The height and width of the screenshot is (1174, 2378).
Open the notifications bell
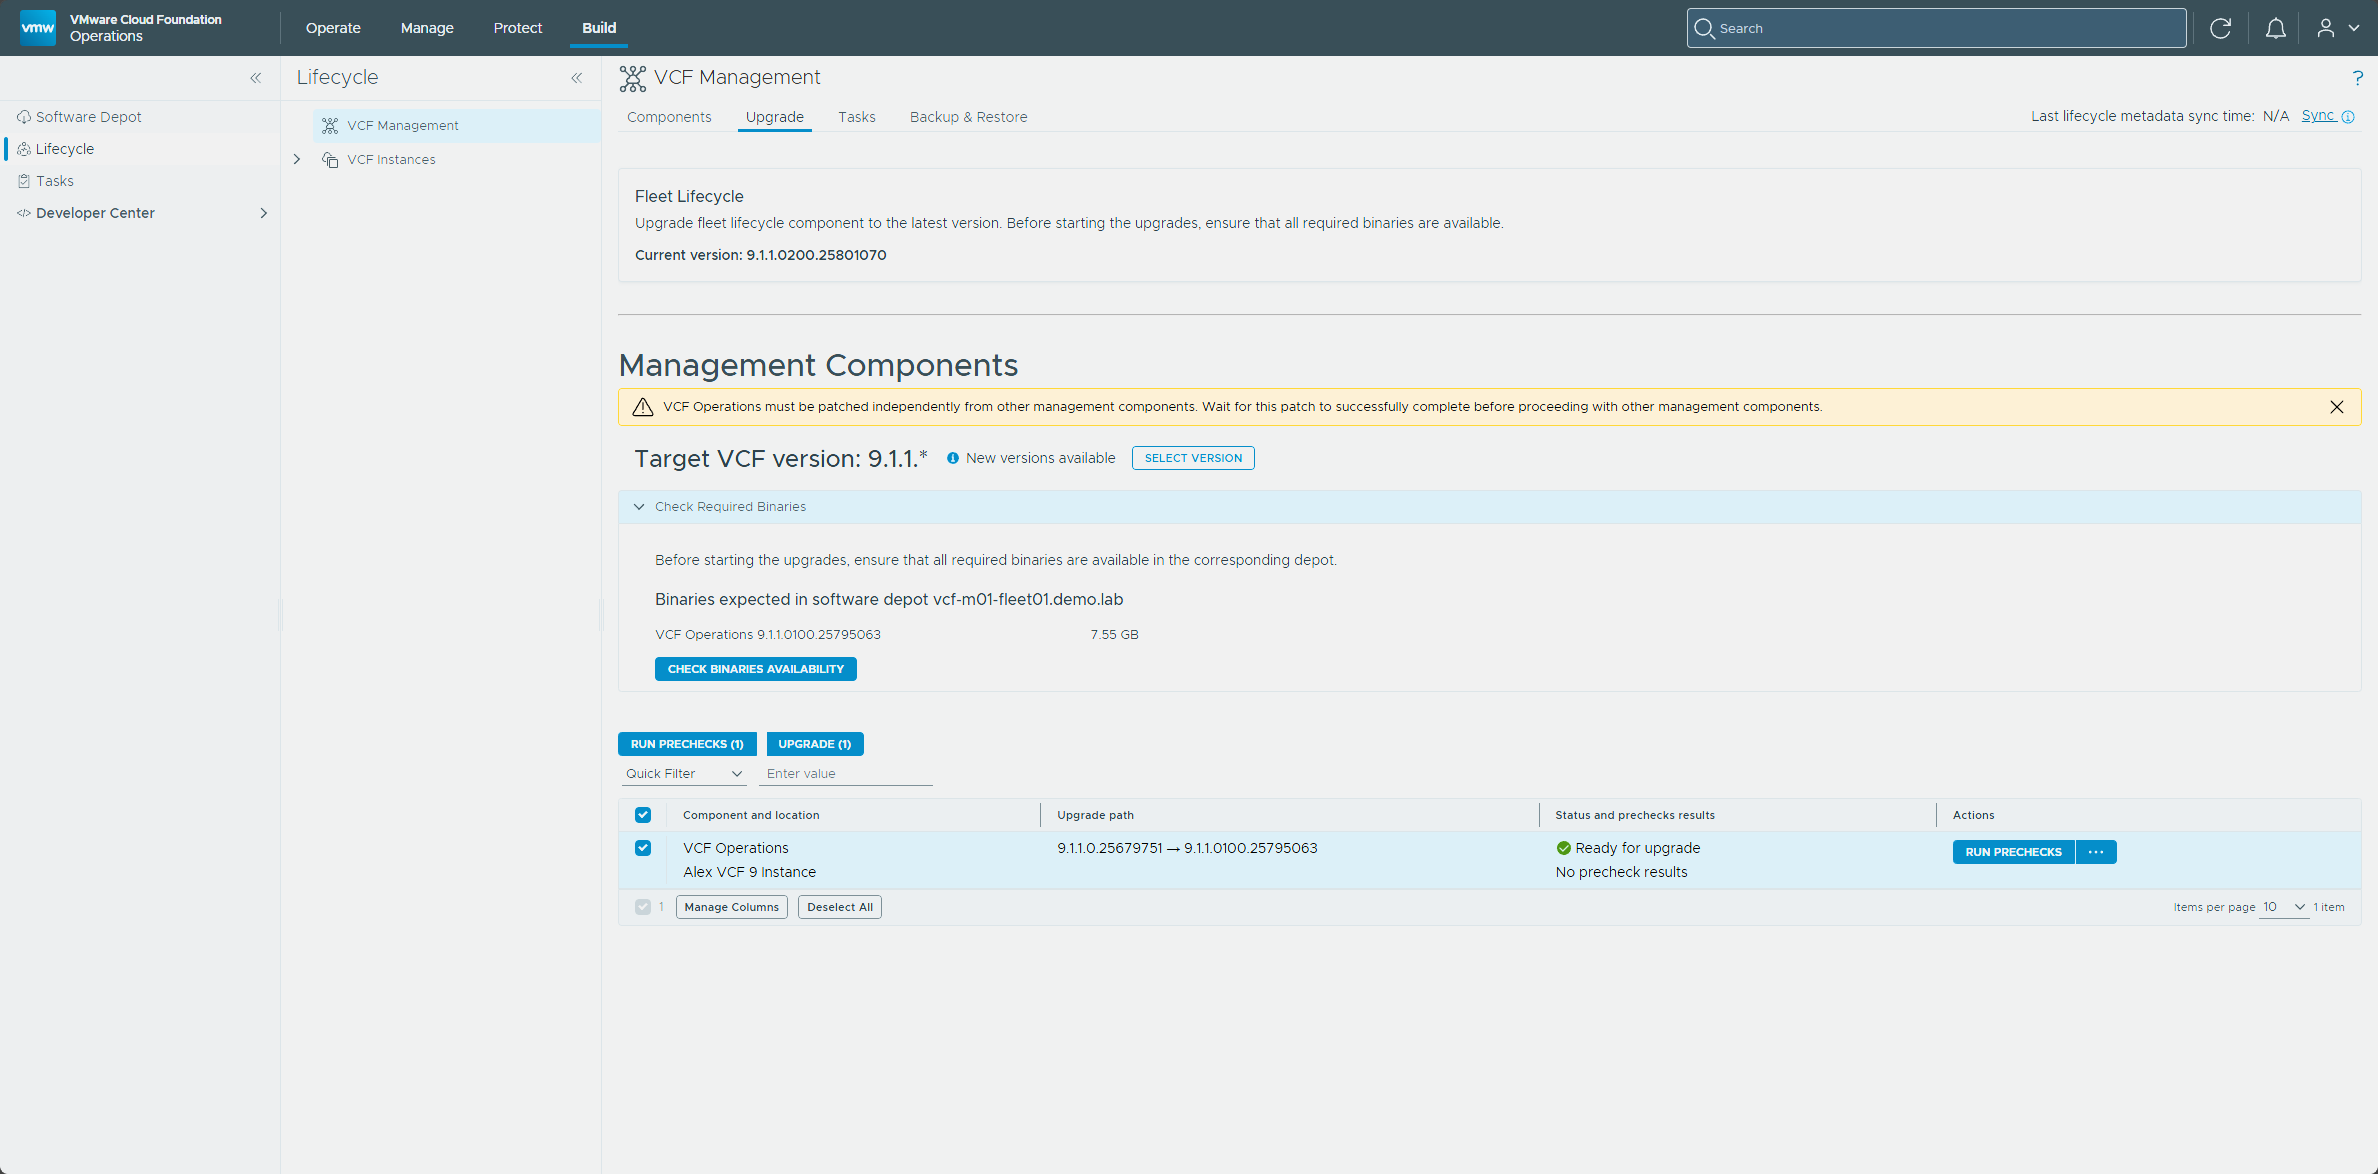coord(2275,28)
